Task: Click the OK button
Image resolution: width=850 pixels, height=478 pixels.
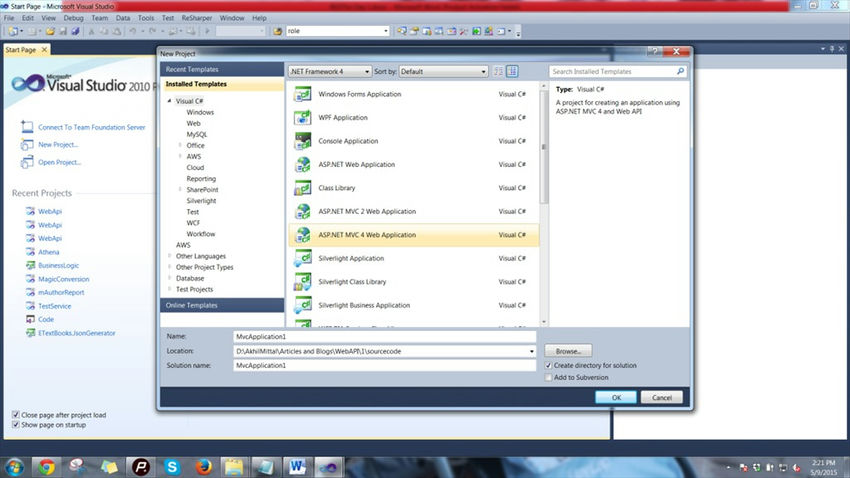Action: click(616, 397)
